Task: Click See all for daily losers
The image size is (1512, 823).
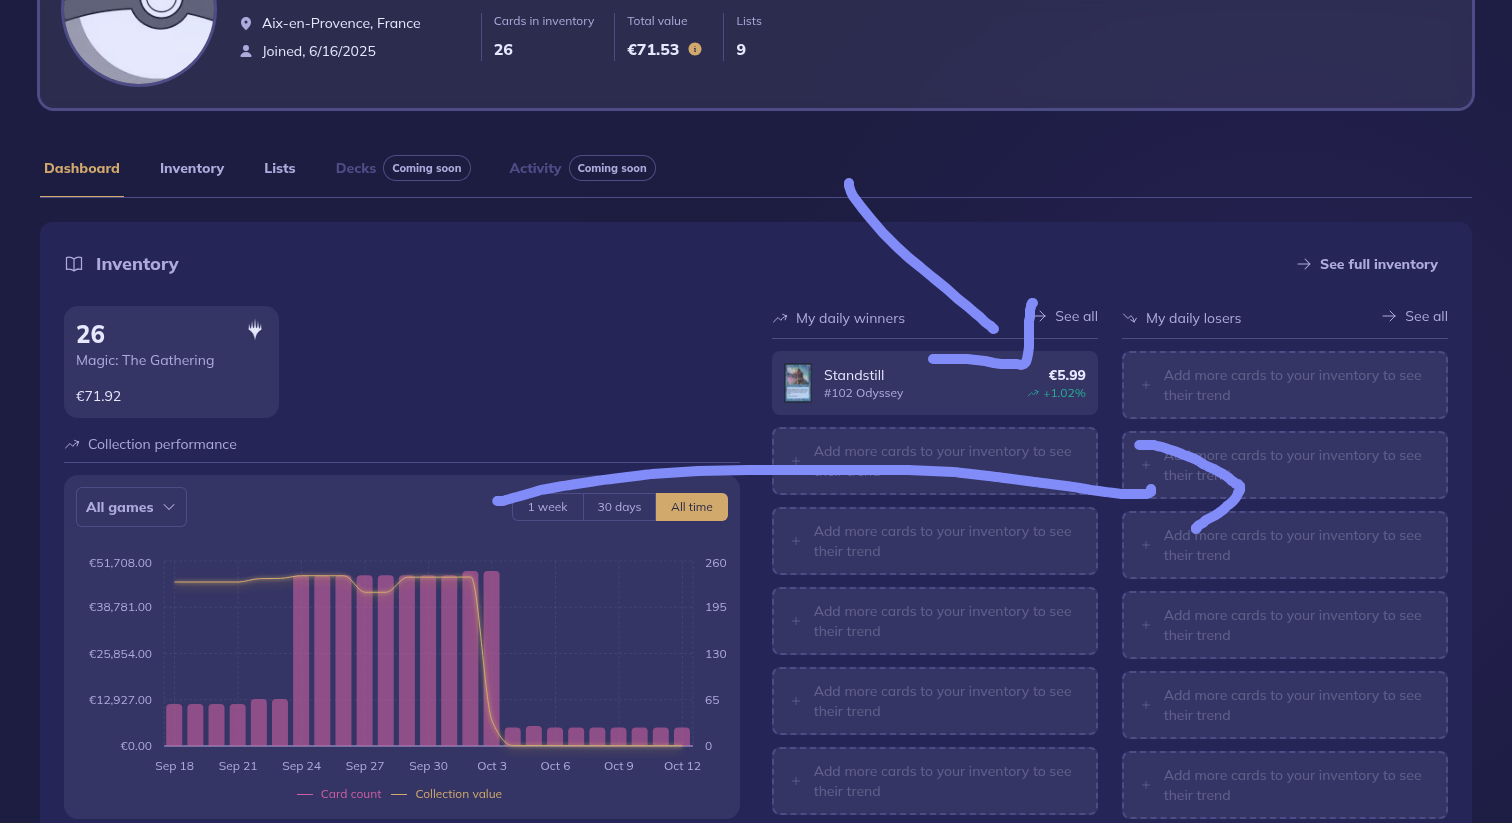Action: [1415, 316]
